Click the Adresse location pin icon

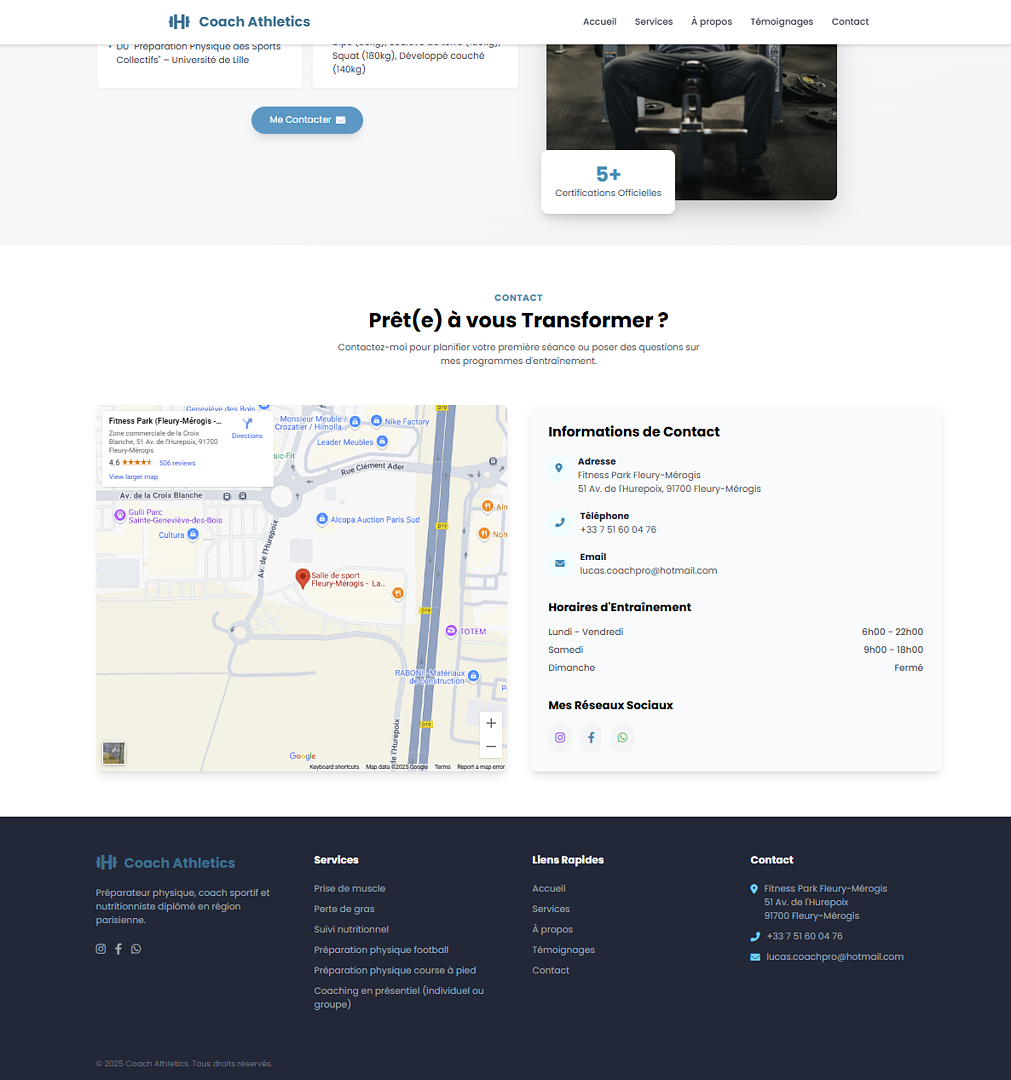click(559, 468)
